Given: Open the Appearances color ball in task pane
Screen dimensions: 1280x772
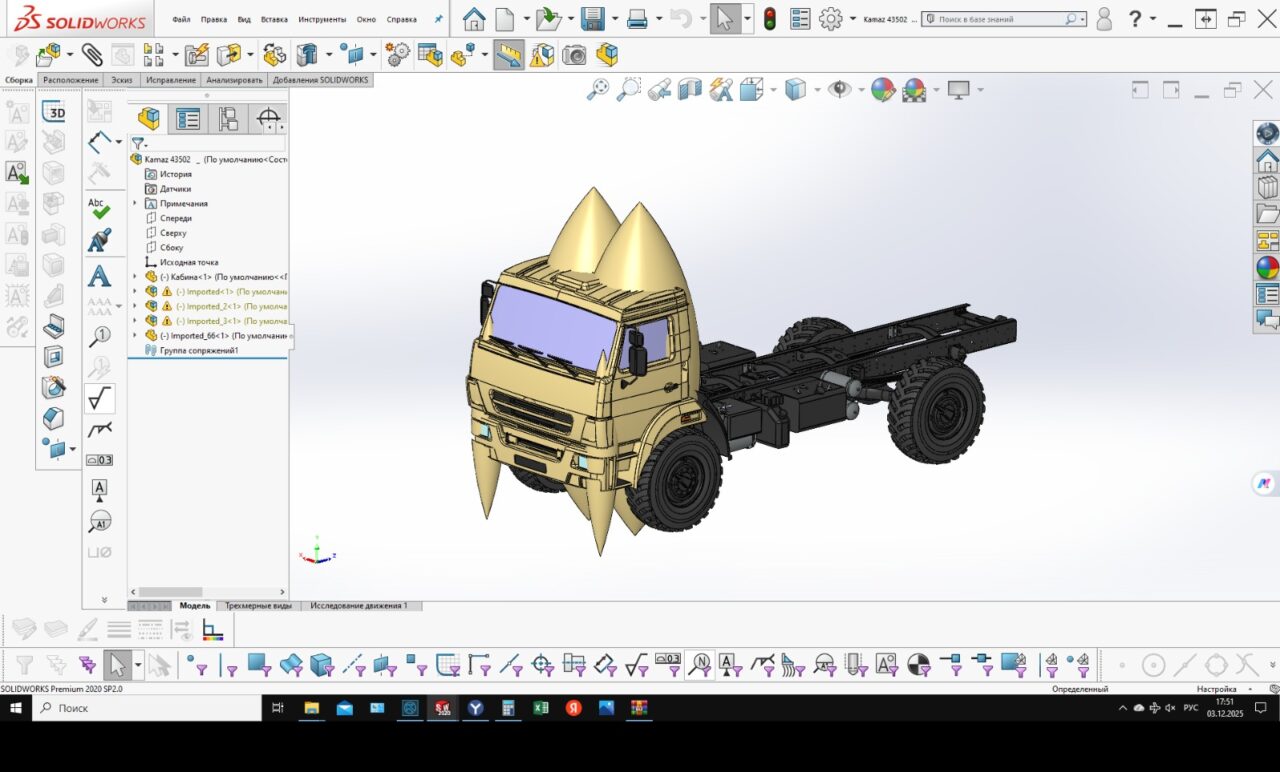Looking at the screenshot, I should tap(1267, 267).
